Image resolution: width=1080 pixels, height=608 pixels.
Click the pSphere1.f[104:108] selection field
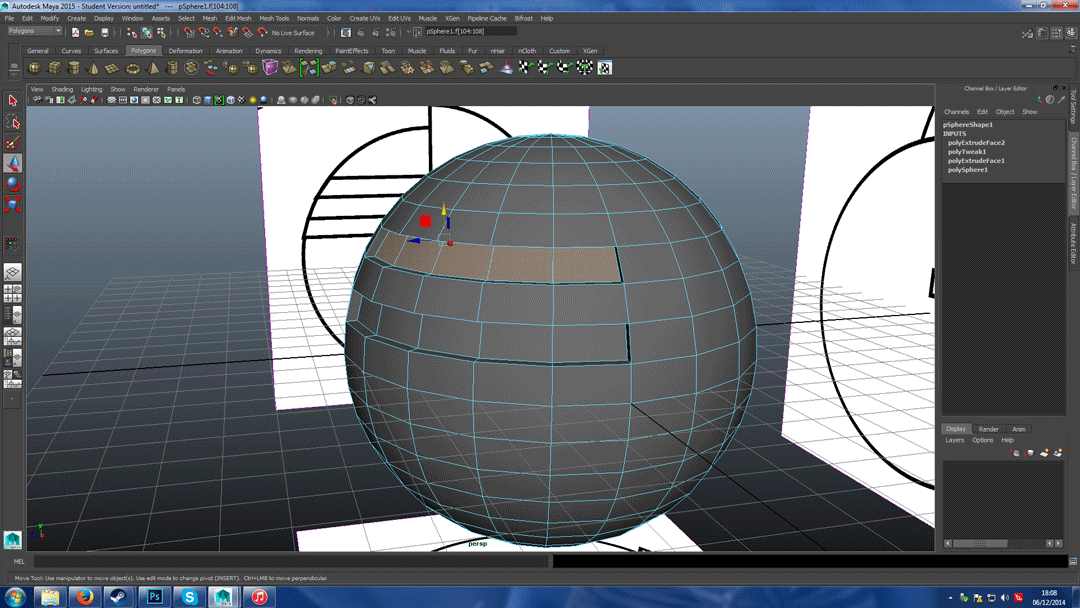point(470,32)
